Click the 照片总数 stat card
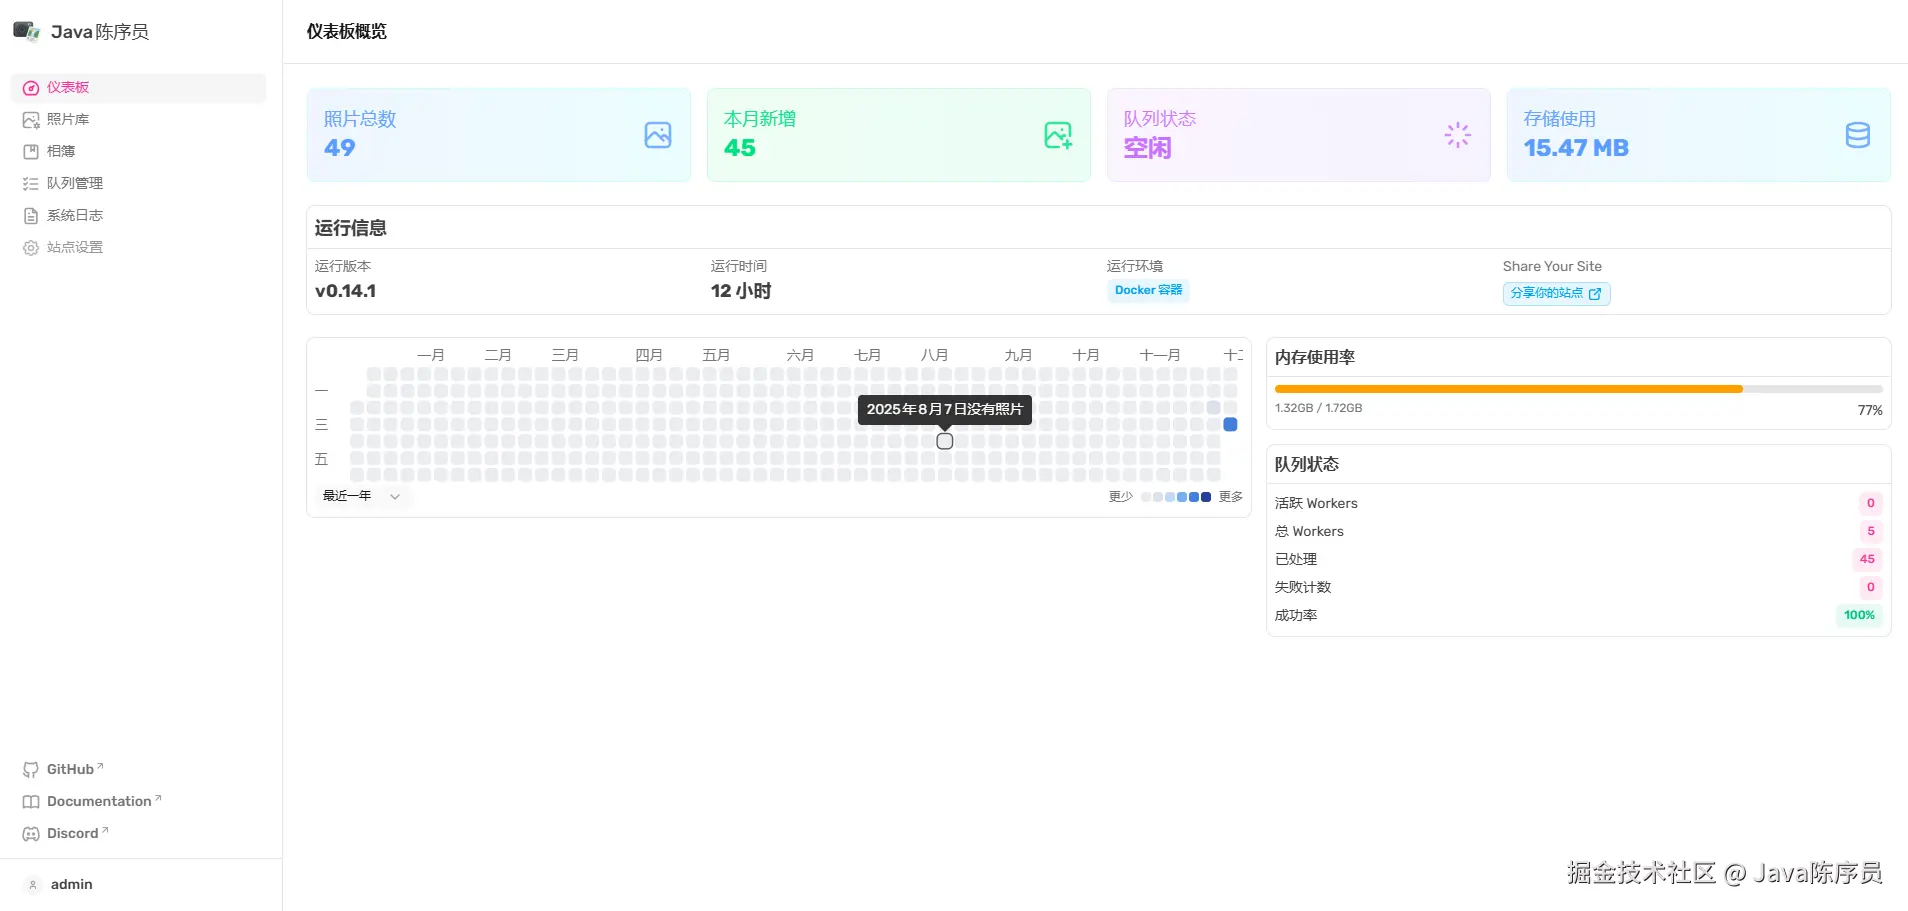Viewport: 1908px width, 911px height. (x=498, y=135)
